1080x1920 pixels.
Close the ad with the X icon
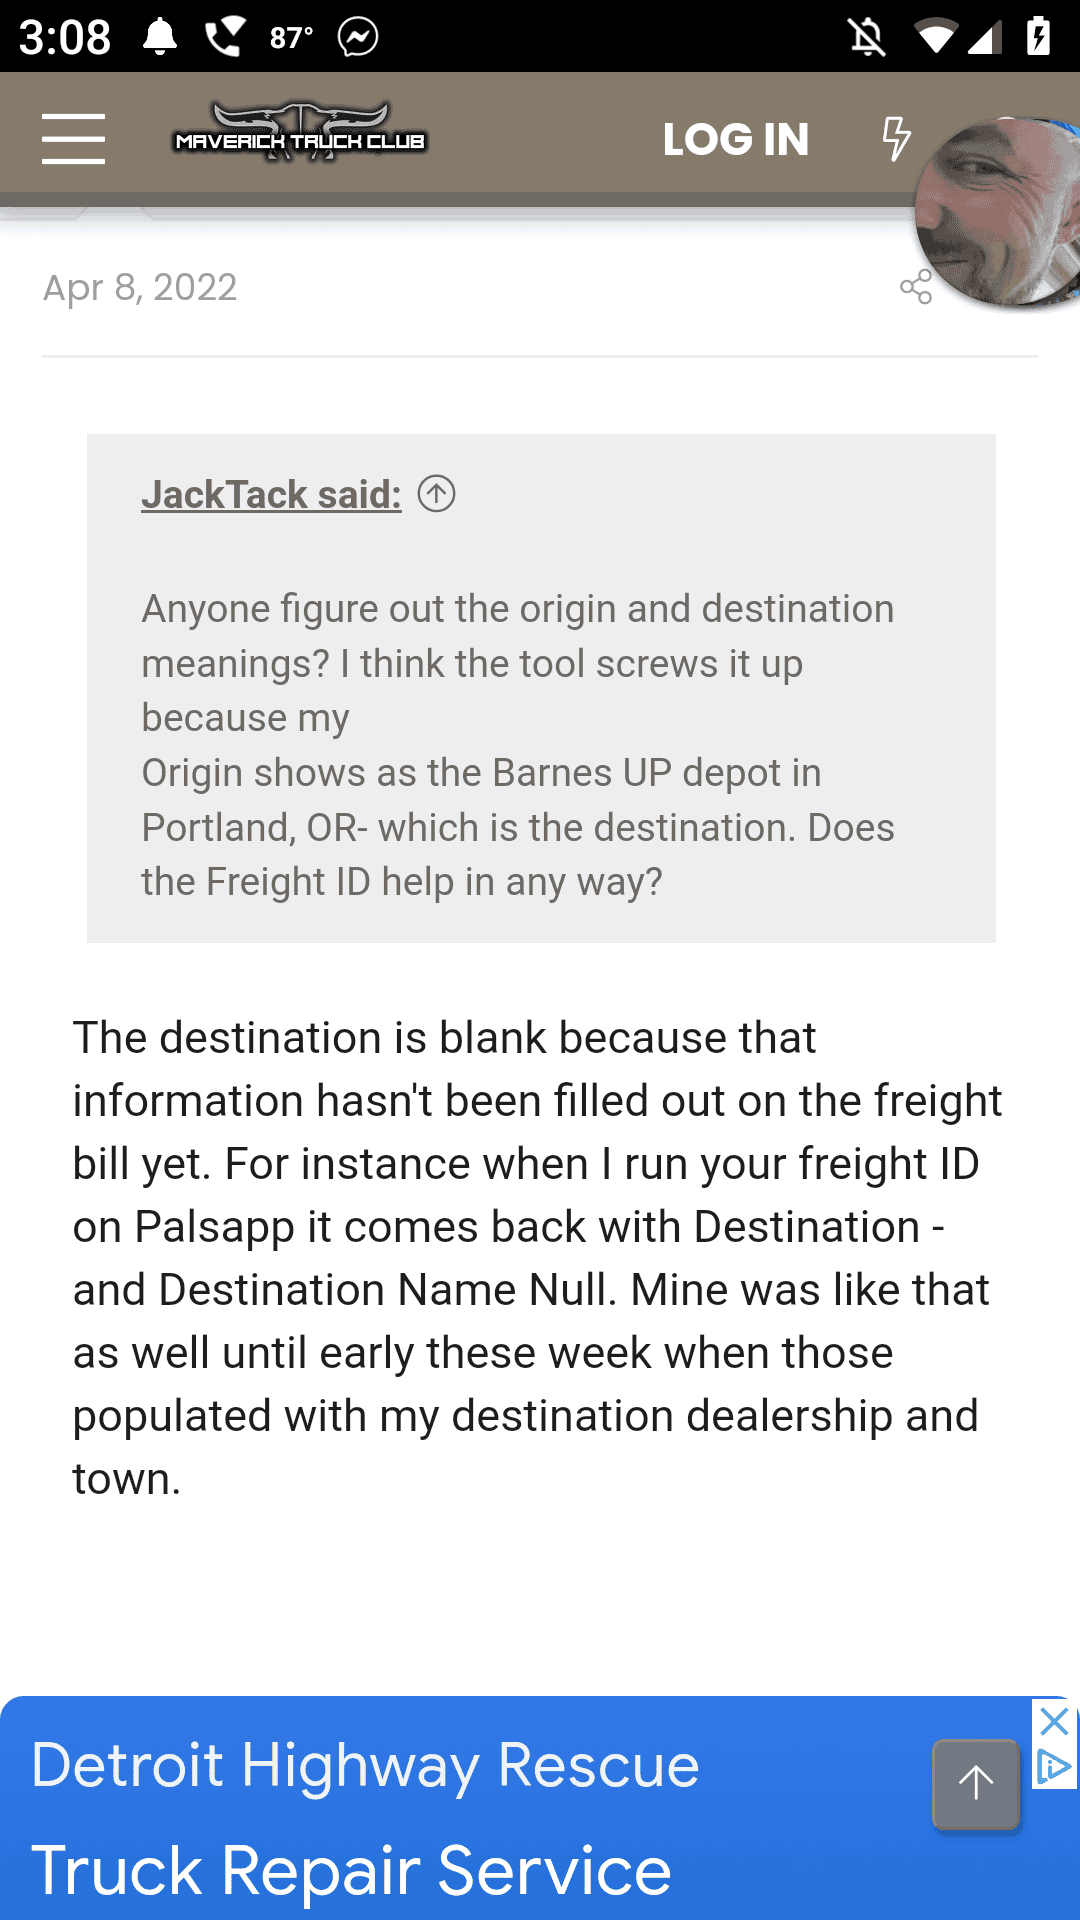click(x=1054, y=1722)
